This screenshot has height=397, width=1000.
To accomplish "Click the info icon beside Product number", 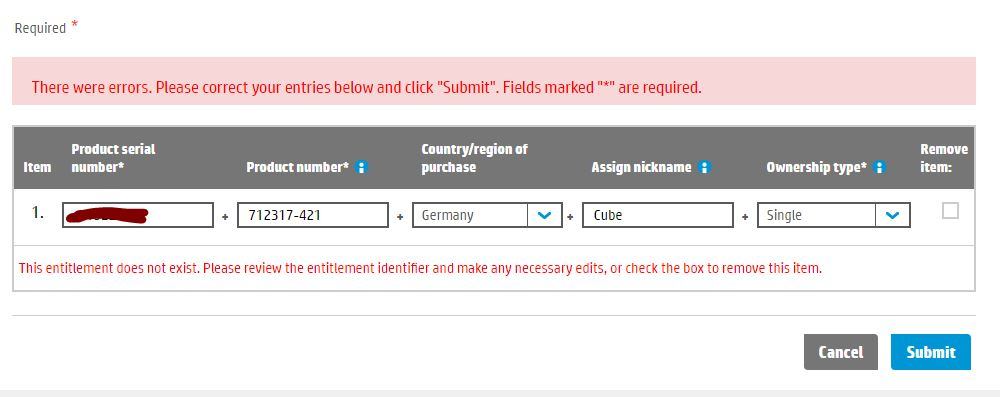I will [x=361, y=167].
